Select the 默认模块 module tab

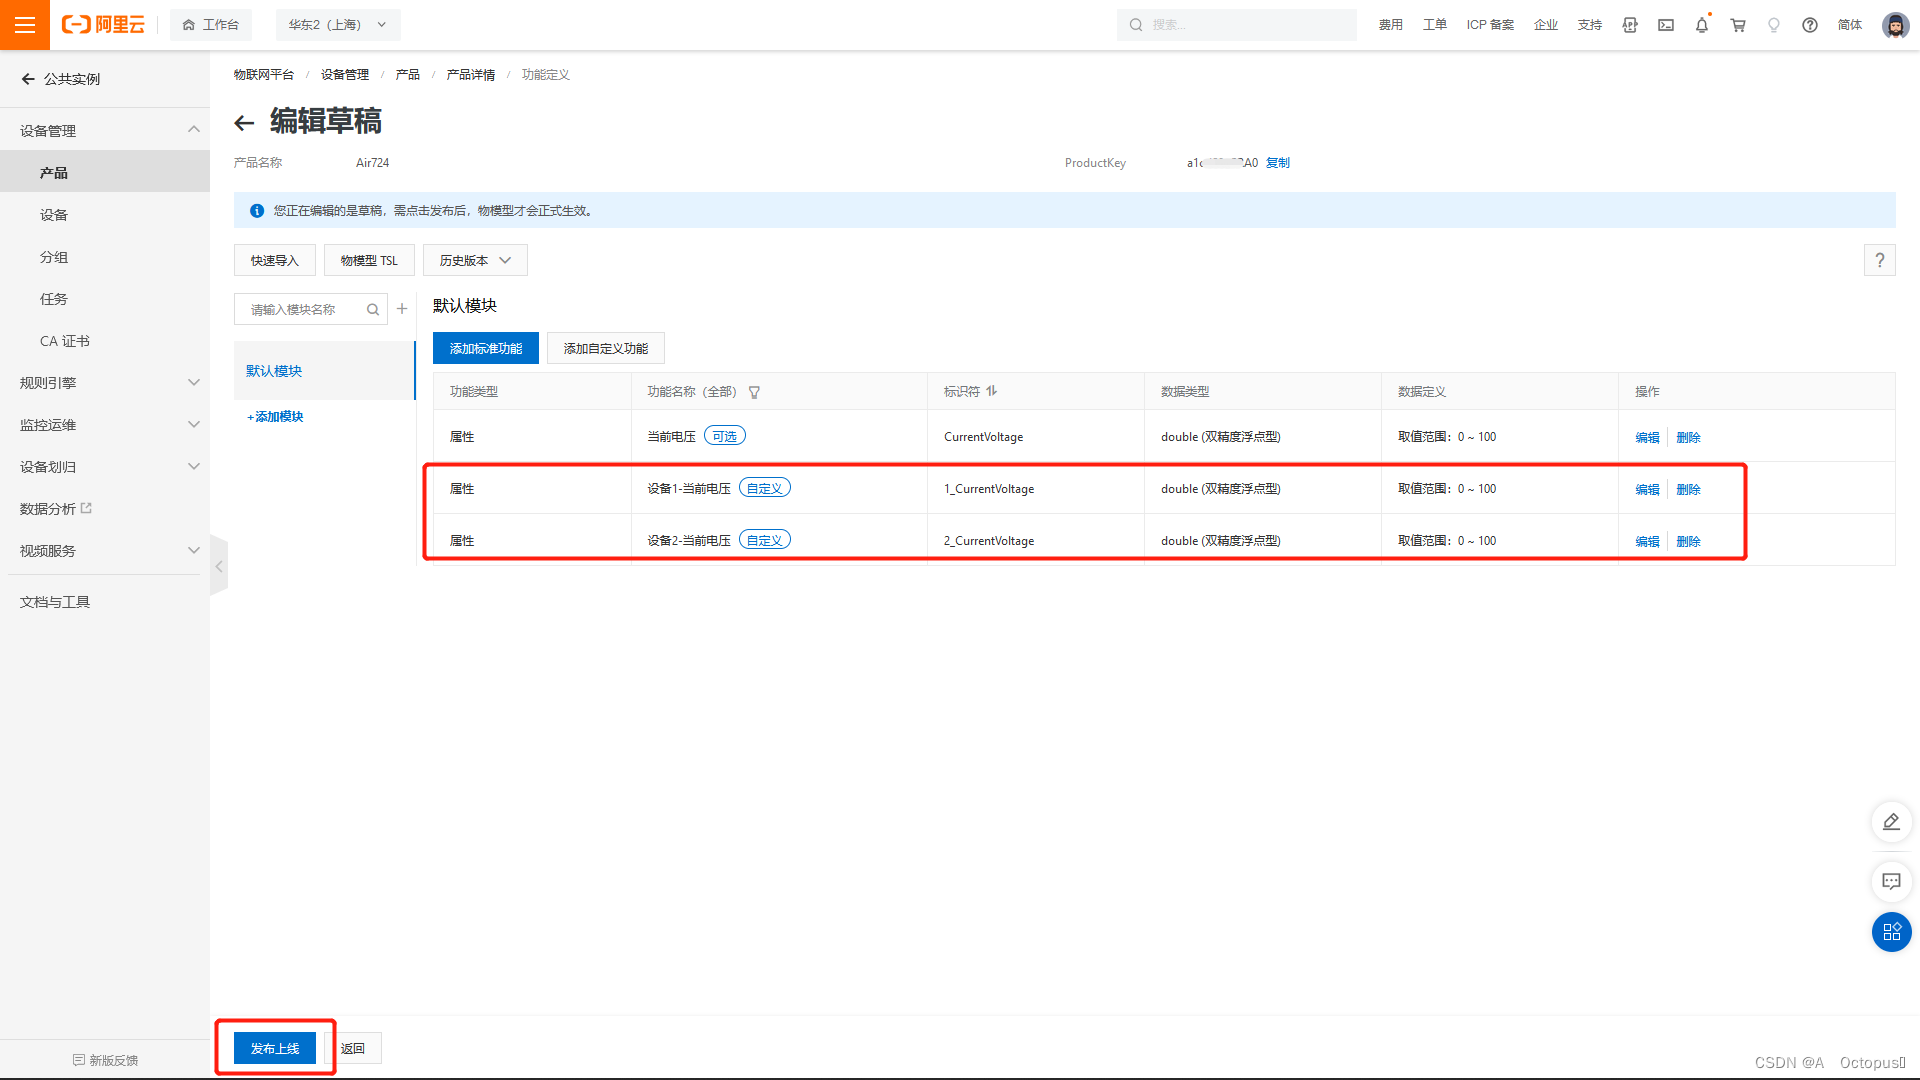point(324,370)
